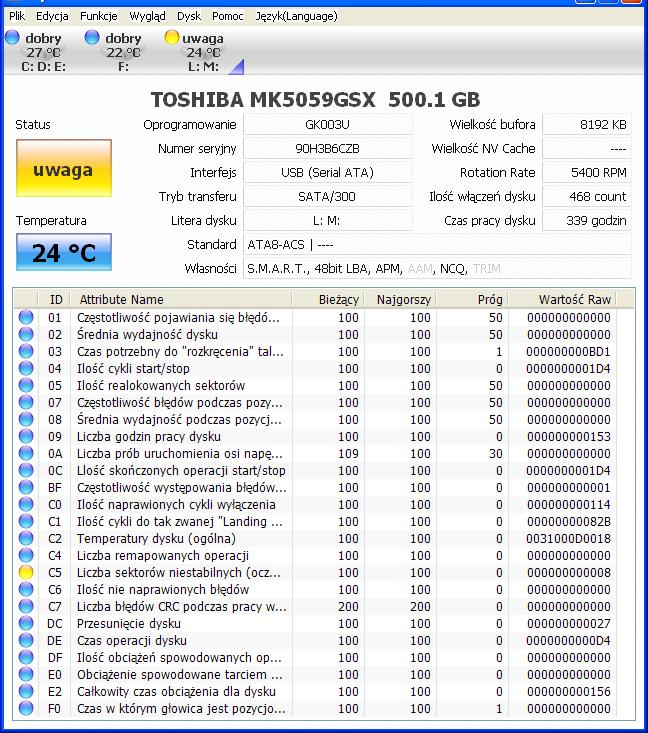Click the status icon of attribute C7
The width and height of the screenshot is (648, 733).
[x=26, y=606]
